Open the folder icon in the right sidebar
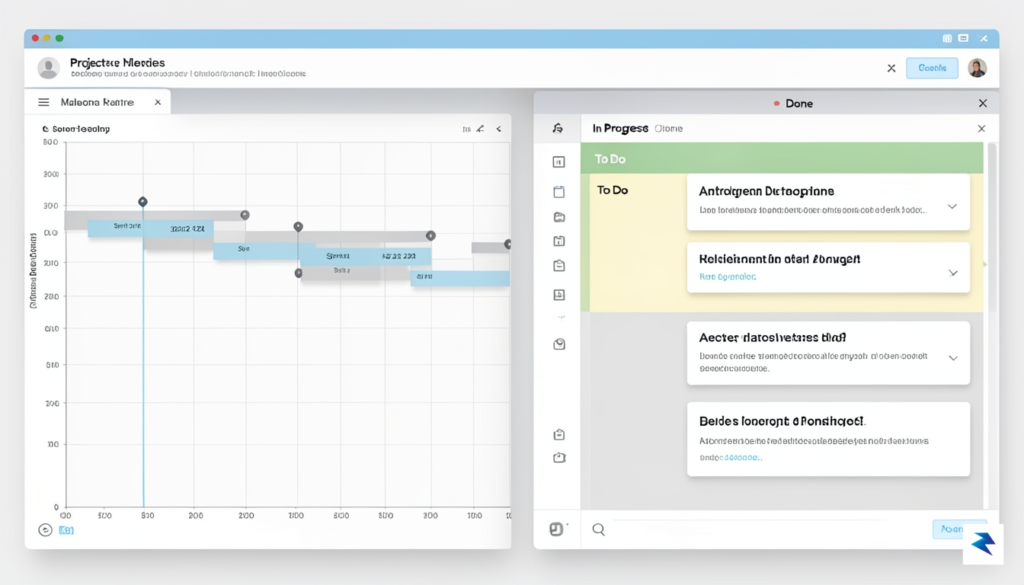 [x=559, y=217]
